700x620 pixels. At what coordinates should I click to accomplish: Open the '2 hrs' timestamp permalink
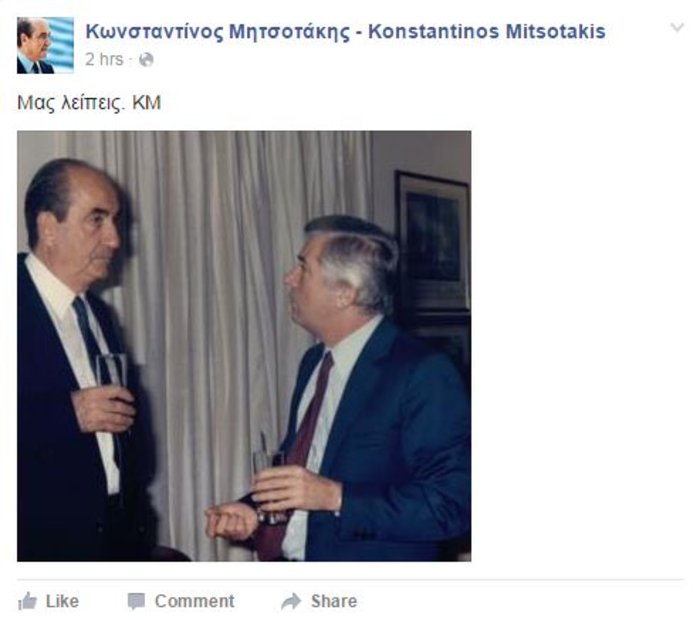click(104, 59)
